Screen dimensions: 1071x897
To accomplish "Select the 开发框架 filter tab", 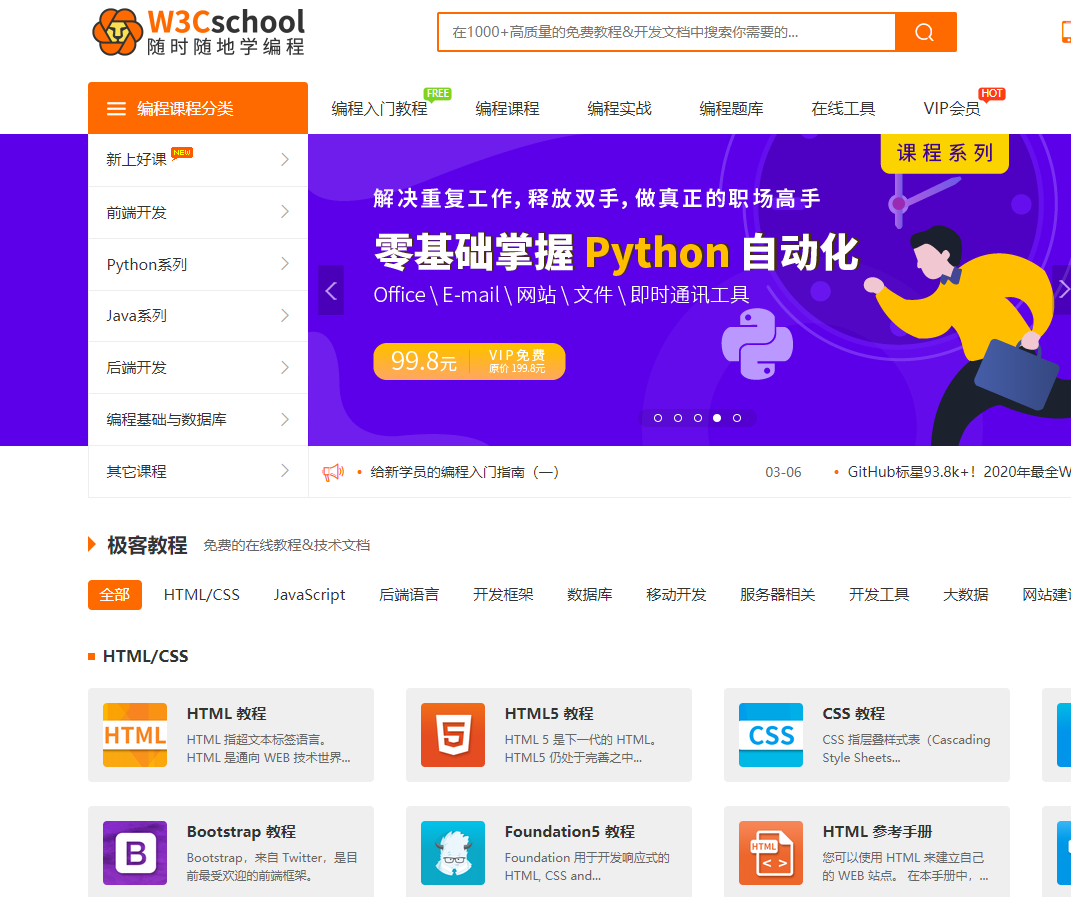I will (503, 594).
